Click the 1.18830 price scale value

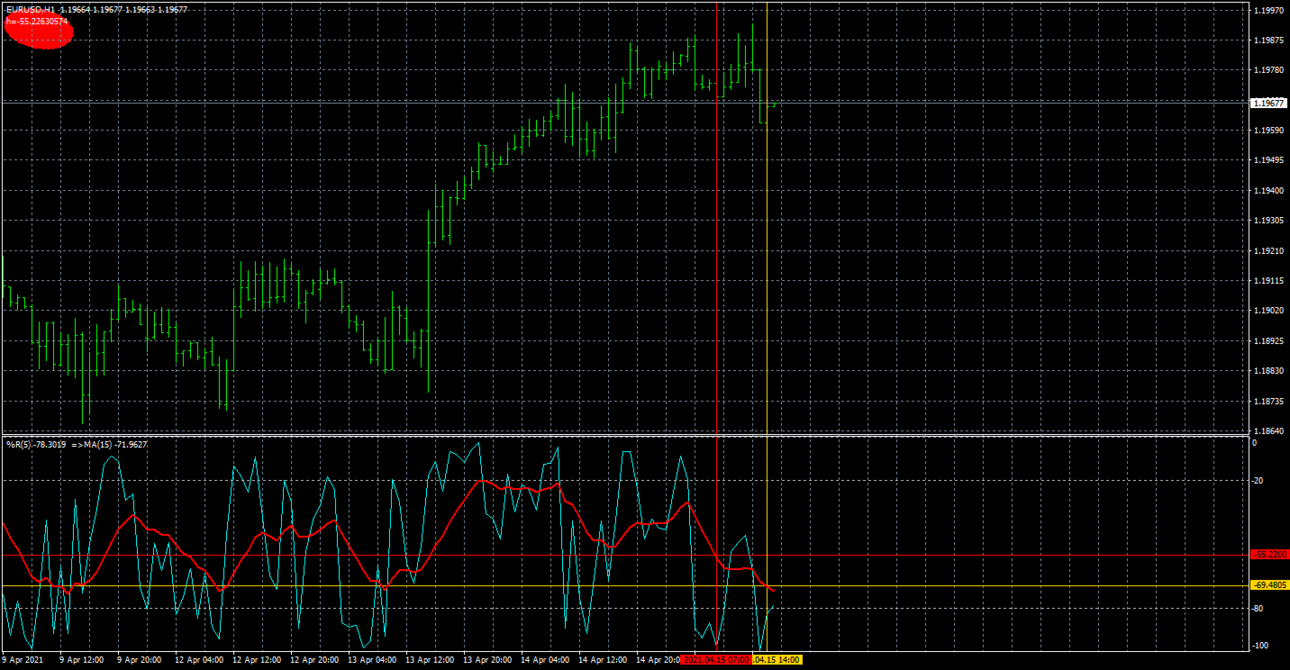pyautogui.click(x=1268, y=371)
